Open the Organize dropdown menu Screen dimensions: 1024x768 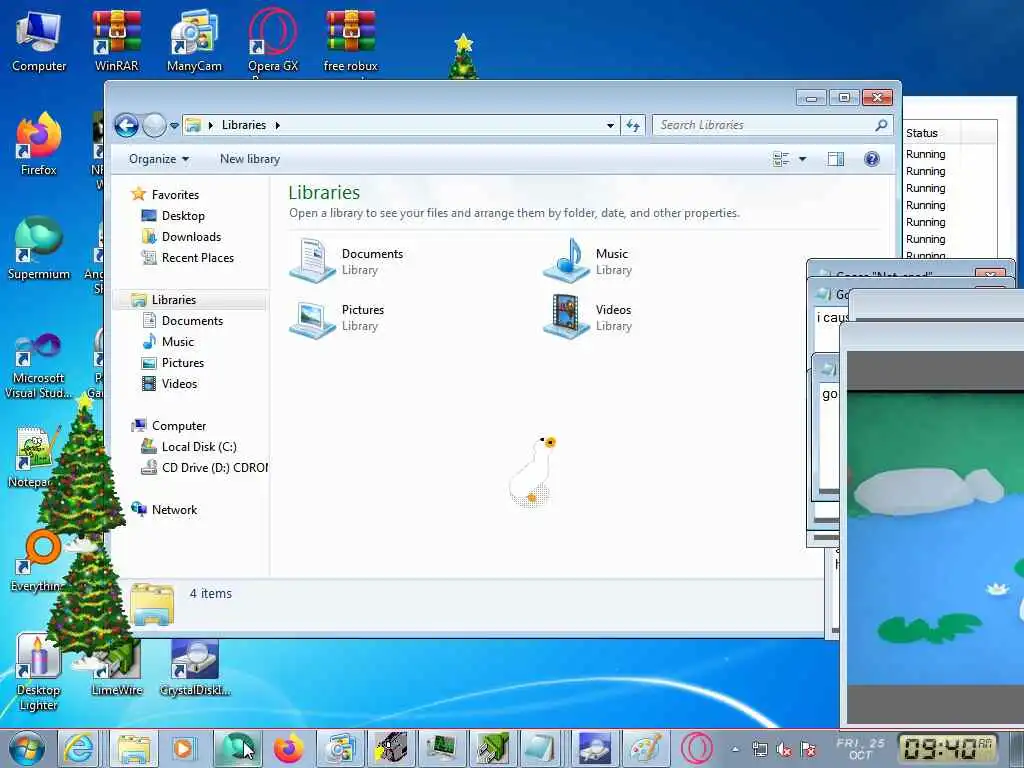coord(159,159)
